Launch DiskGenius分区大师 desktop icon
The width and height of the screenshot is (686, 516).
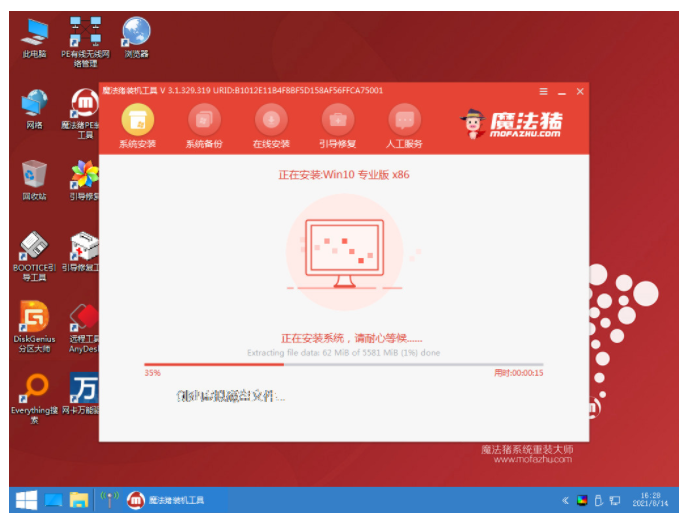tap(34, 327)
